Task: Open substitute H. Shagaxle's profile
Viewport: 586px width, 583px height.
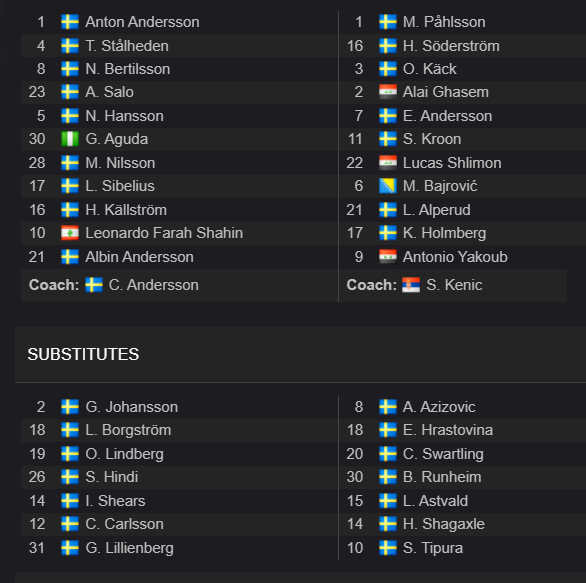Action: tap(444, 524)
